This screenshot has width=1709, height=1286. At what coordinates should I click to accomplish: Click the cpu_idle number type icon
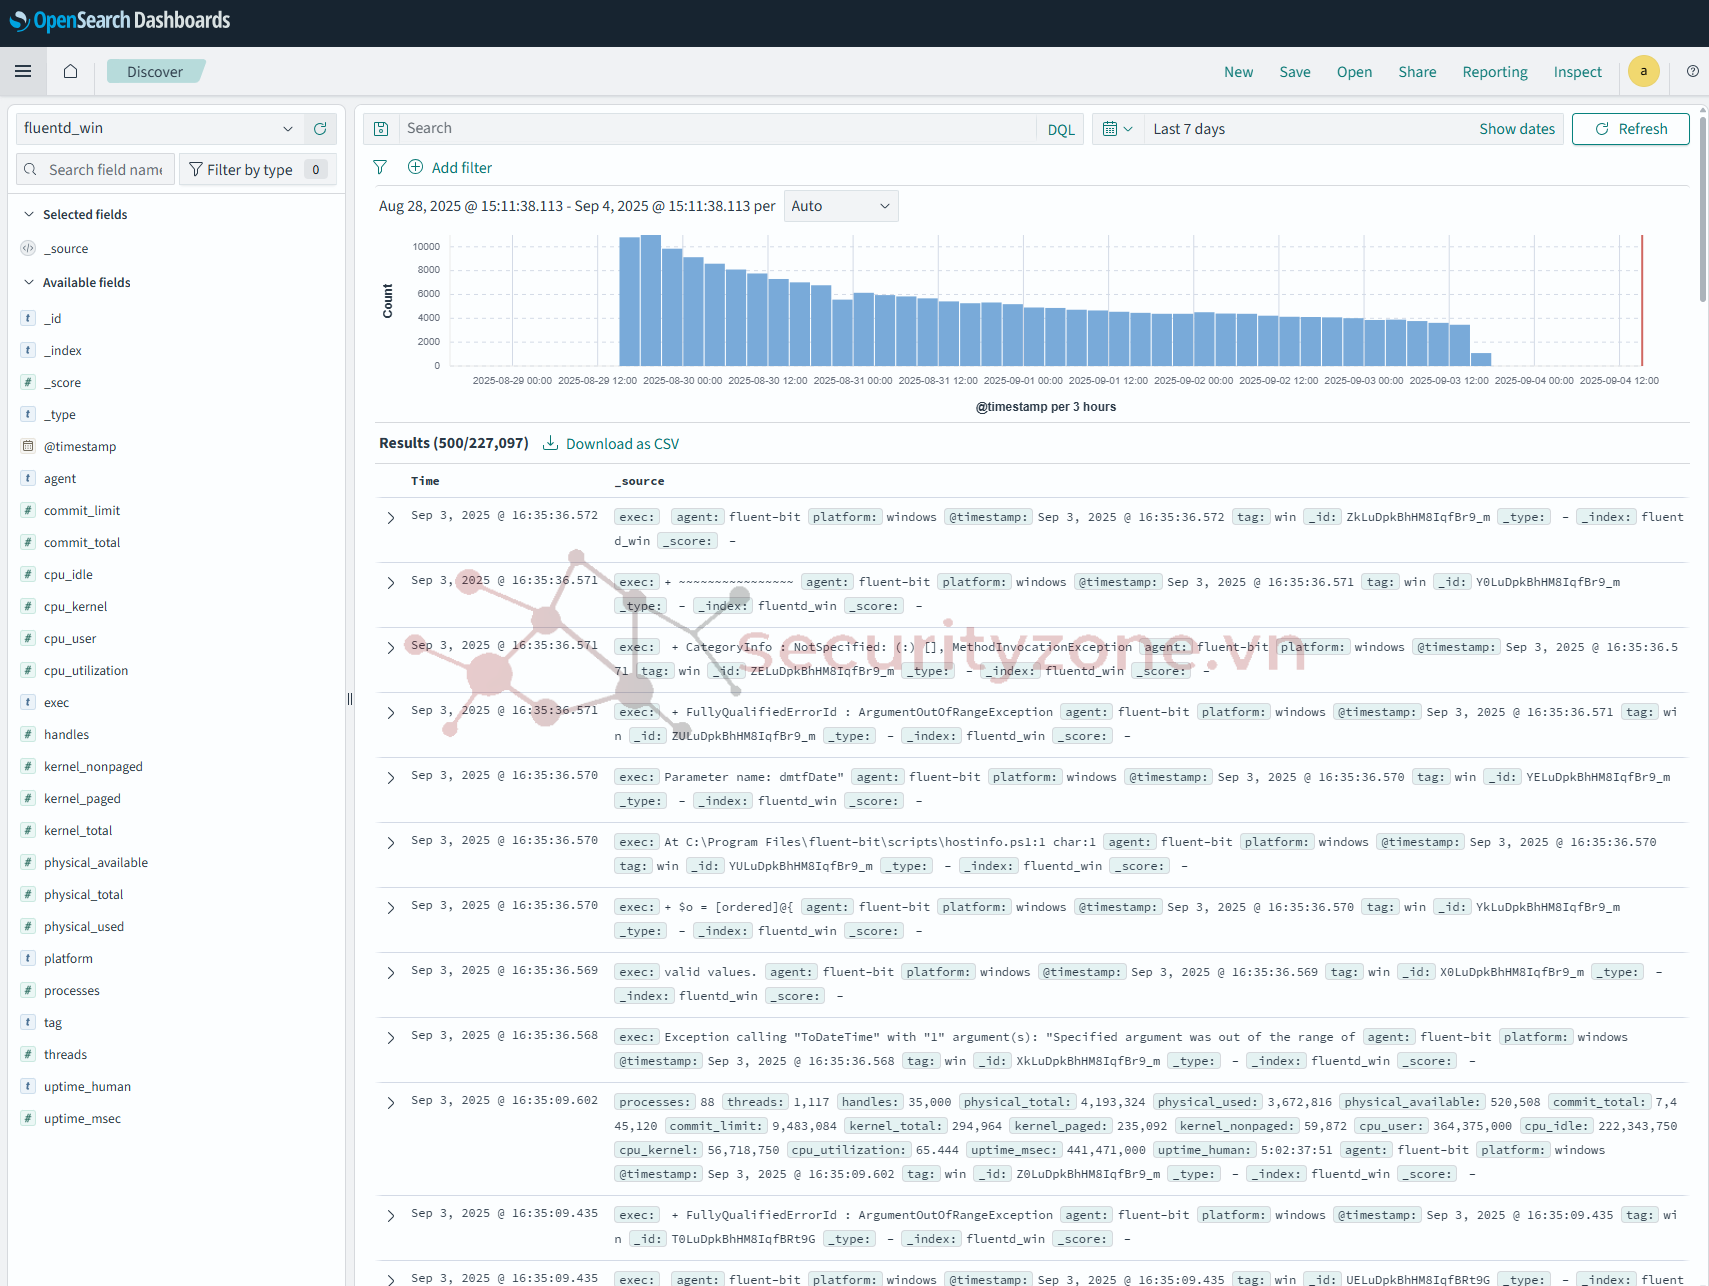[28, 574]
